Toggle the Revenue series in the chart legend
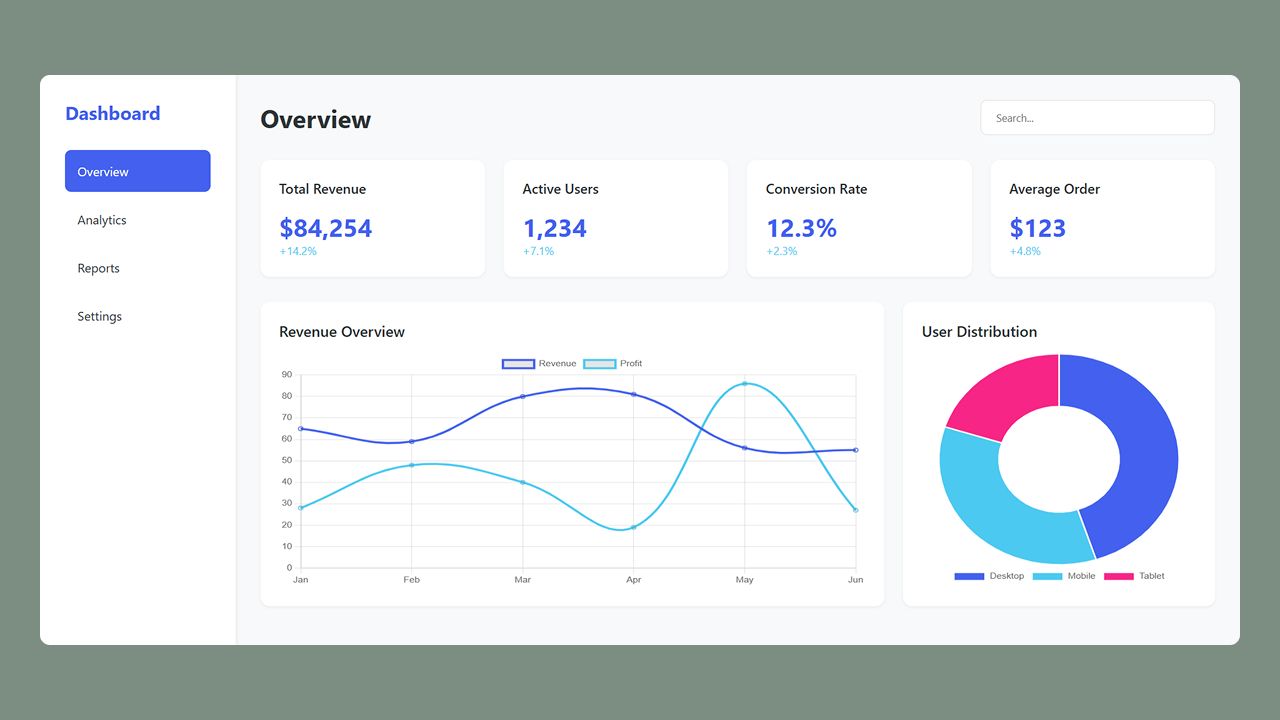This screenshot has height=720, width=1280. 539,363
